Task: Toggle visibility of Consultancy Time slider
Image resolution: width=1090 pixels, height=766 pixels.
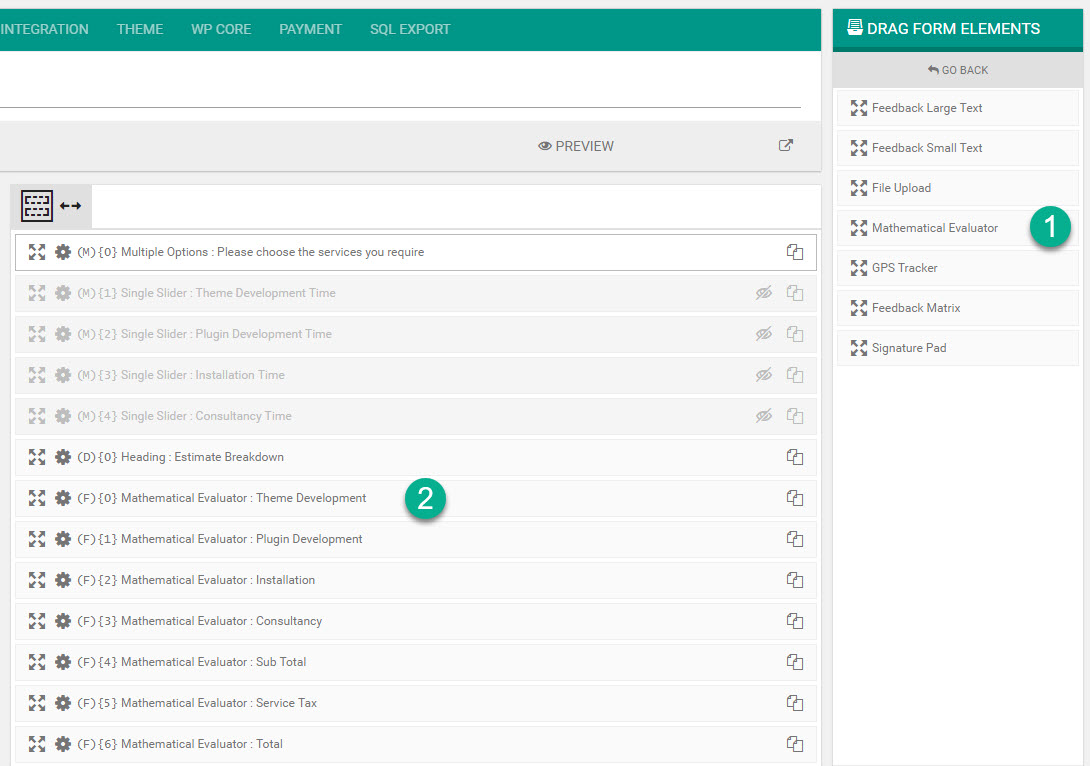Action: point(764,416)
